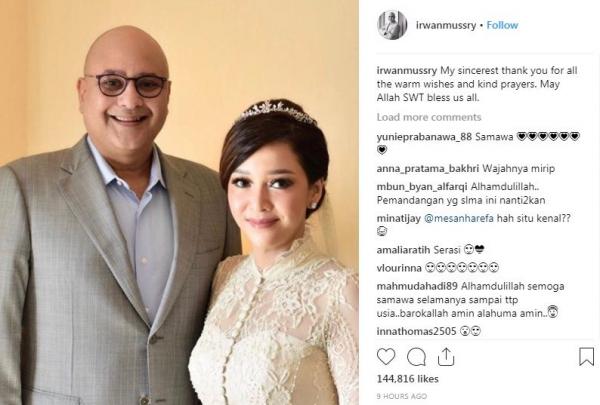
Task: Share the post using the upload arrow icon
Action: [446, 357]
